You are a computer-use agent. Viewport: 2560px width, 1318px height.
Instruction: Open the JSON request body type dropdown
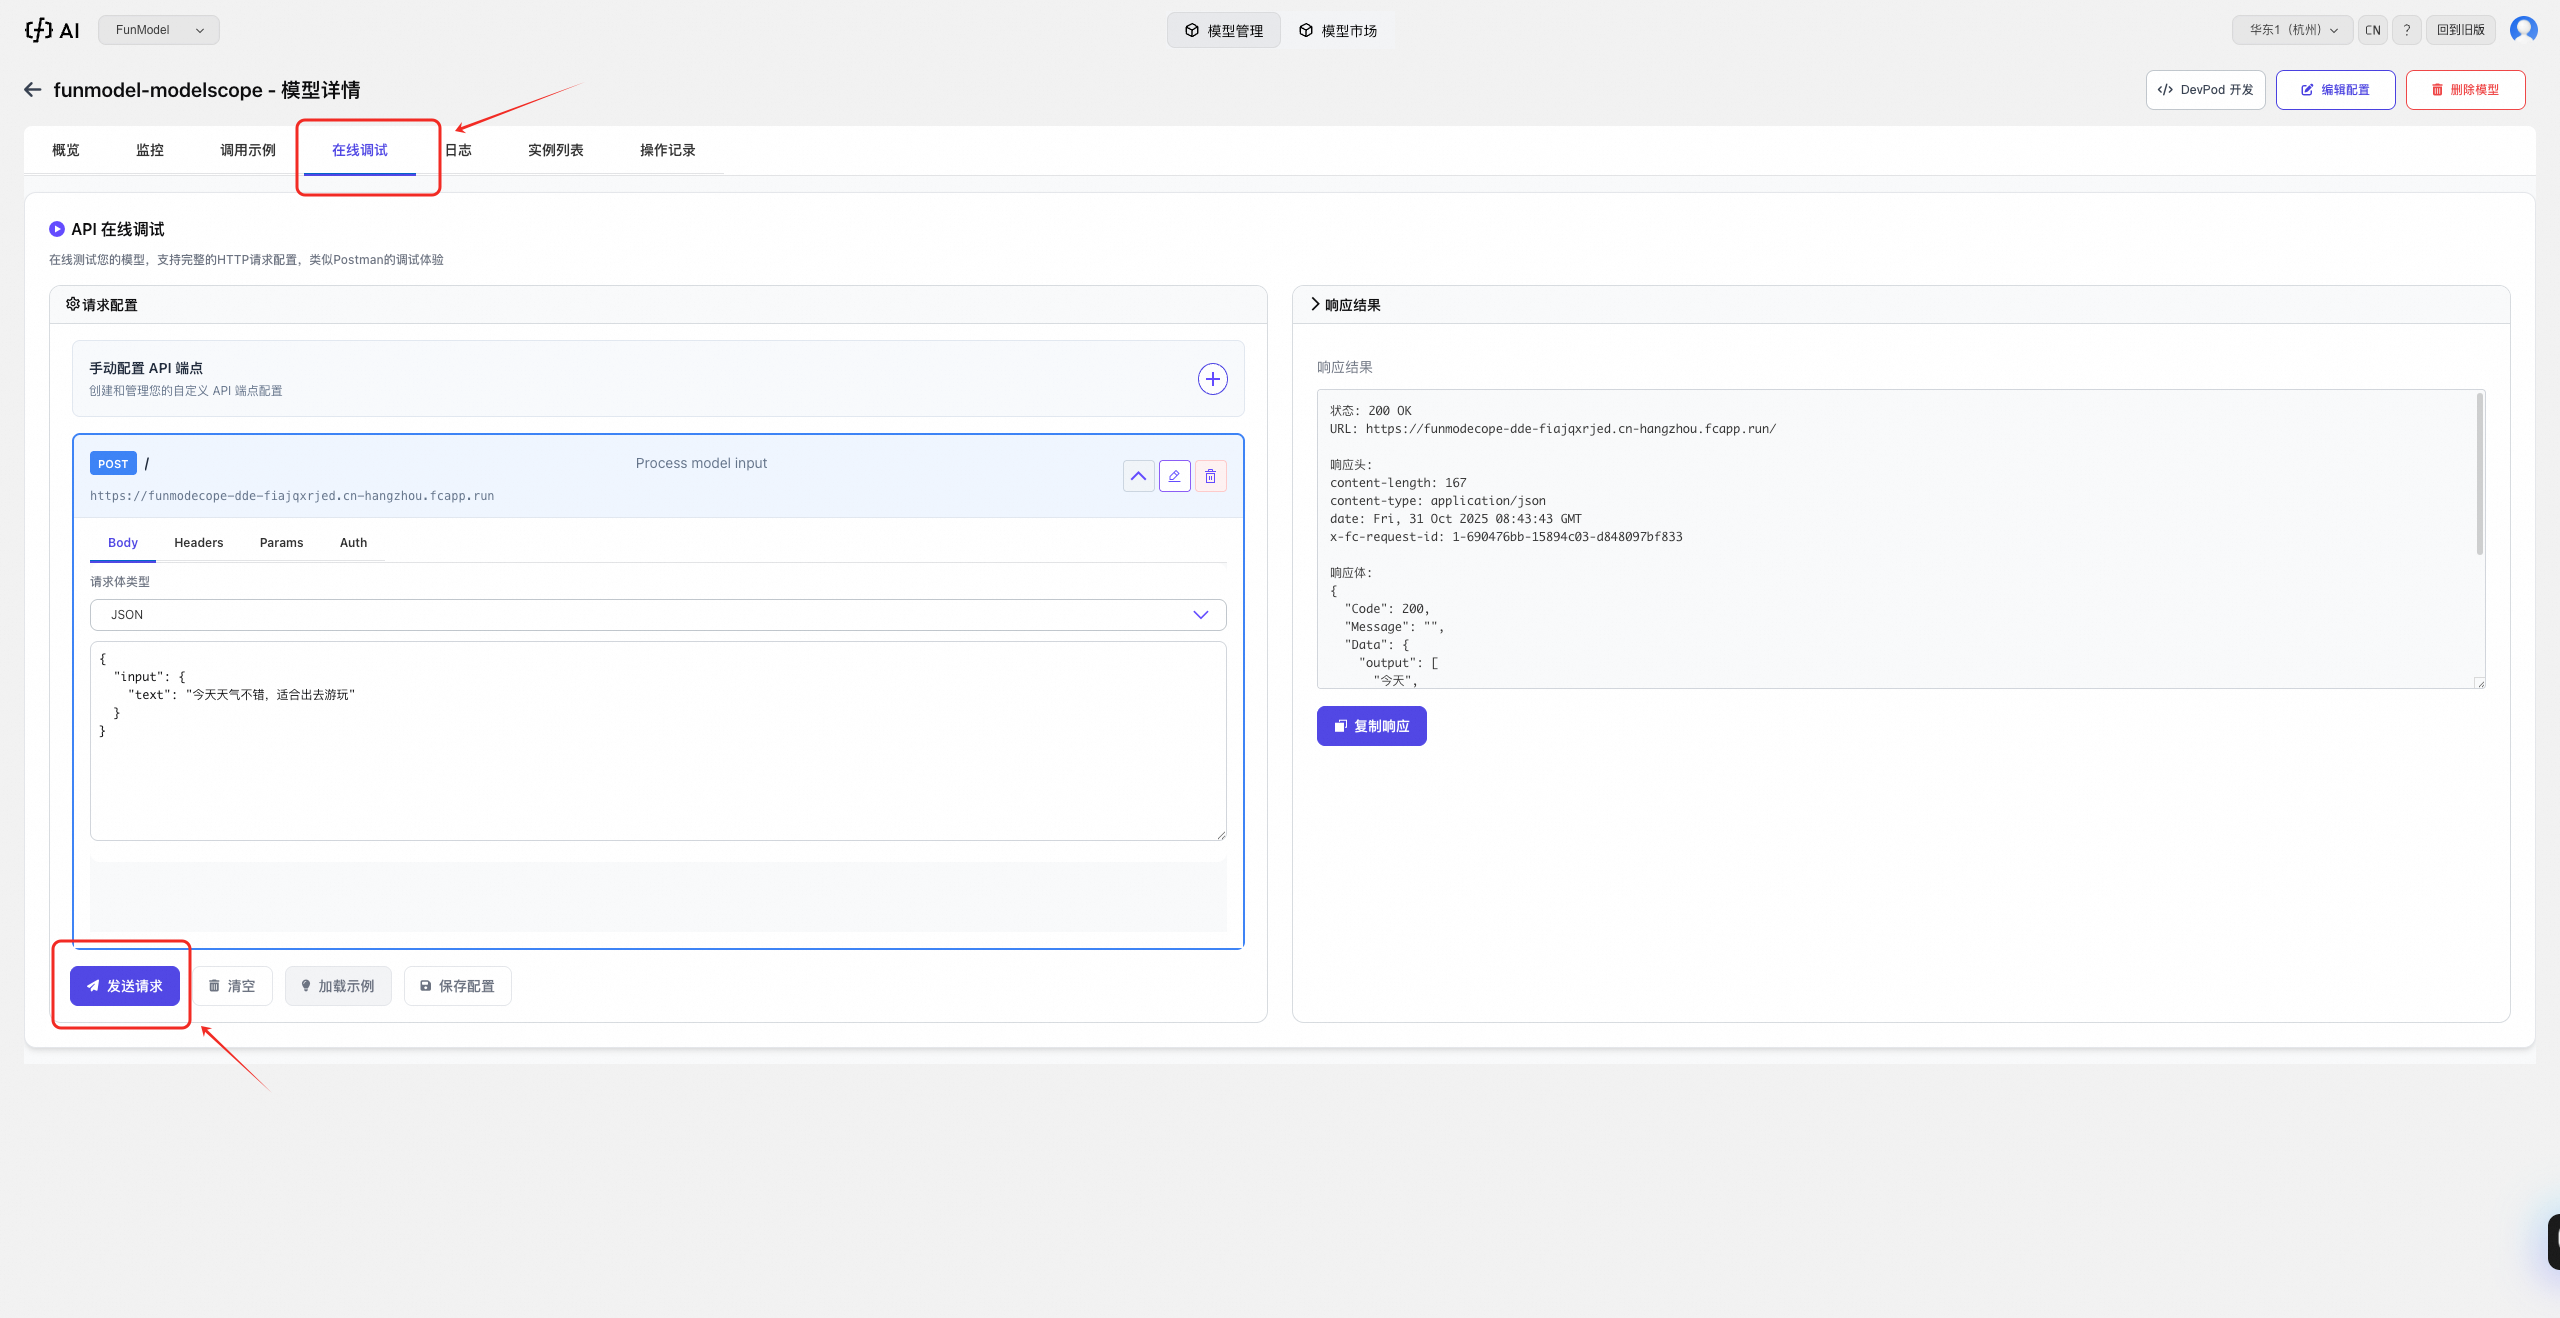(x=658, y=615)
